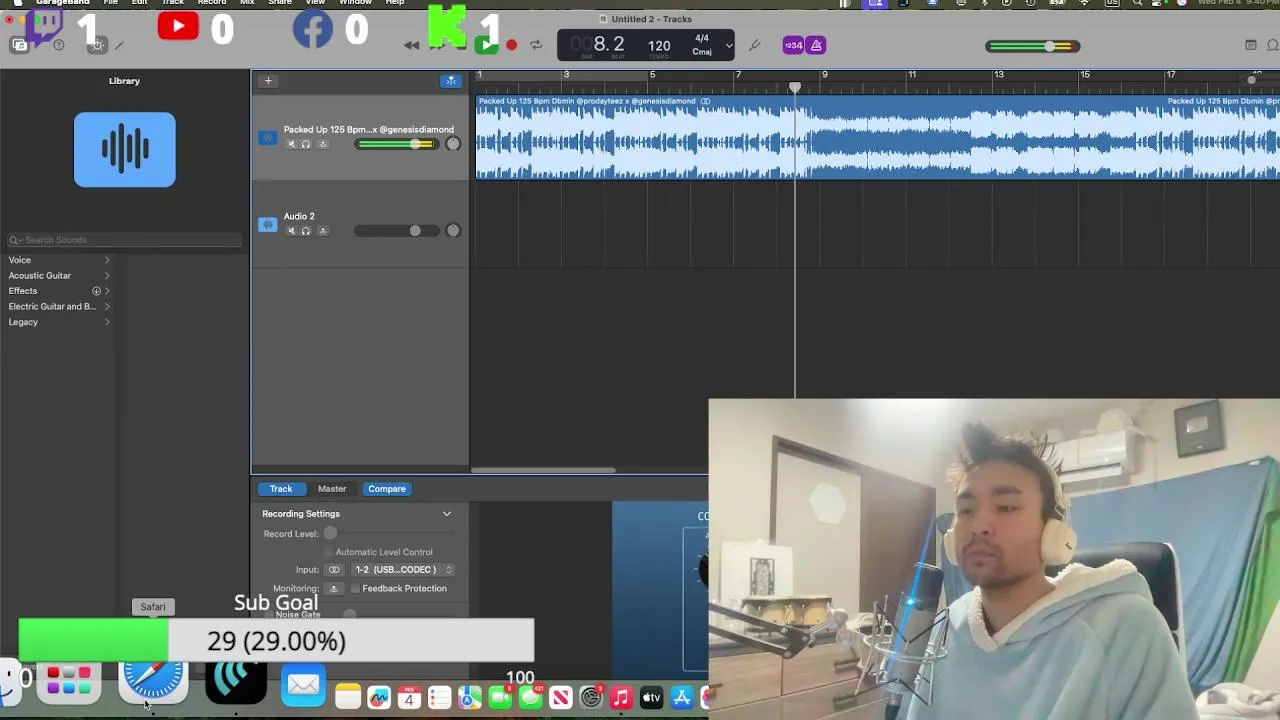Click the playhead marker in the ruler
Screen dimensions: 1280x720
click(795, 89)
